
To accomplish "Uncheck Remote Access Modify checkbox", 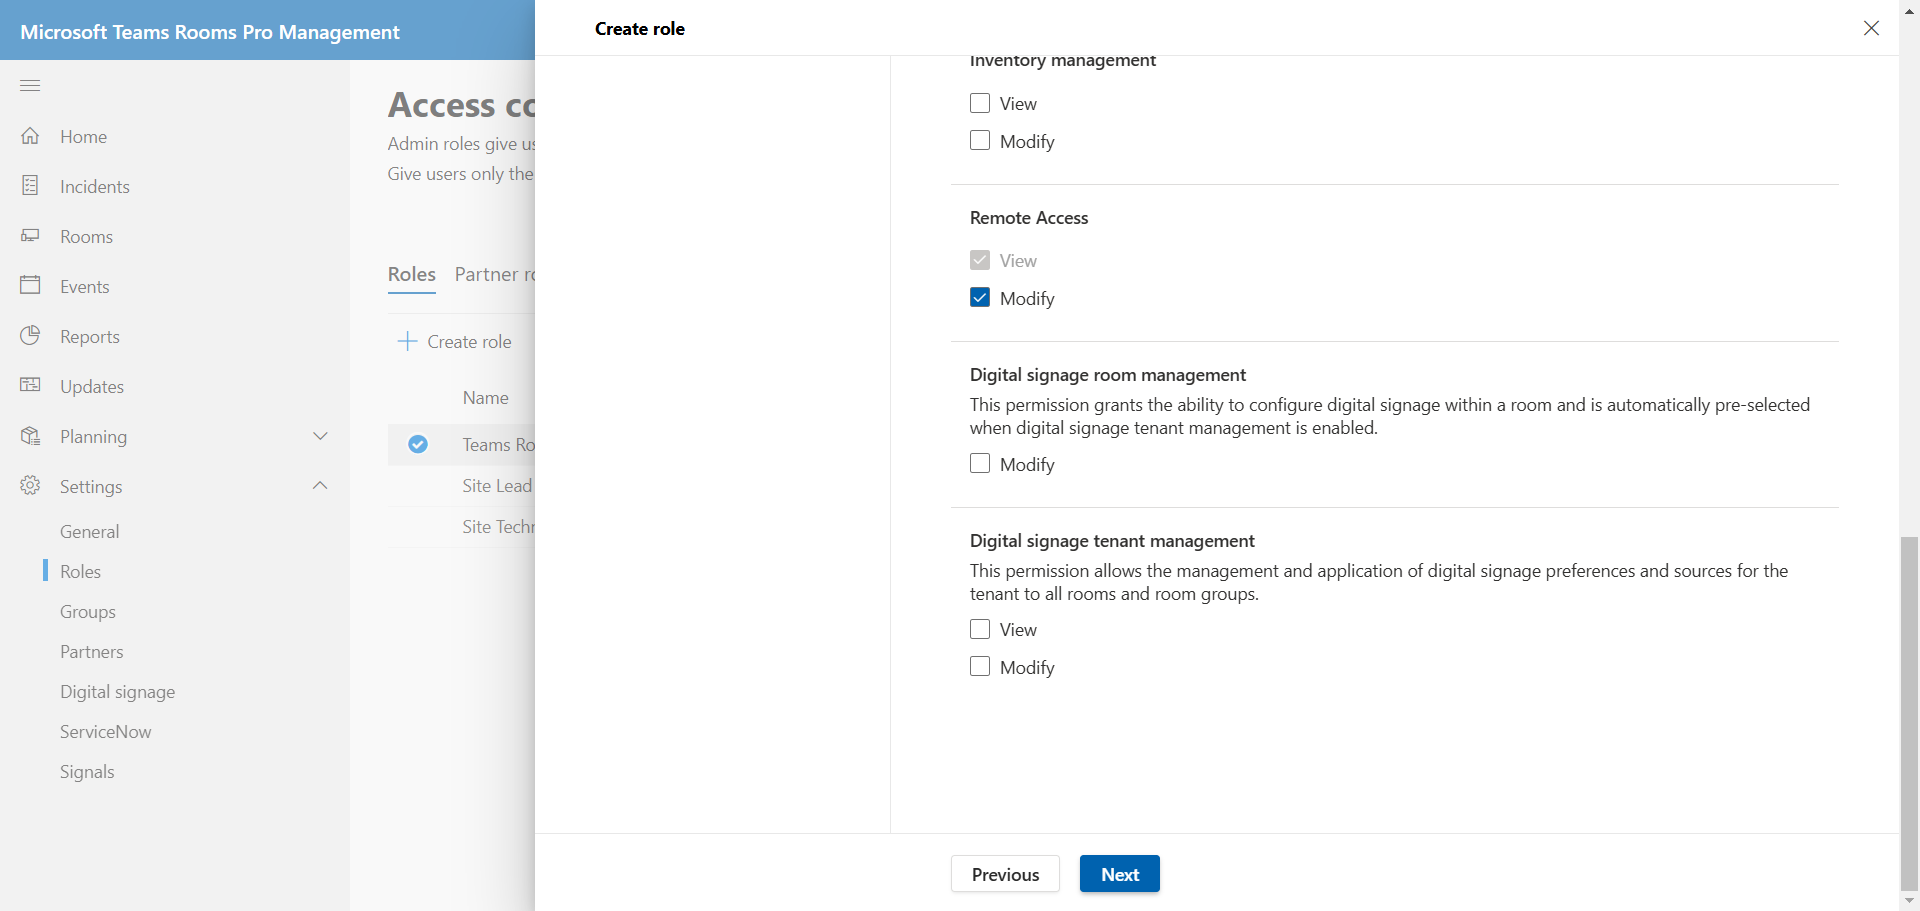I will [x=980, y=298].
